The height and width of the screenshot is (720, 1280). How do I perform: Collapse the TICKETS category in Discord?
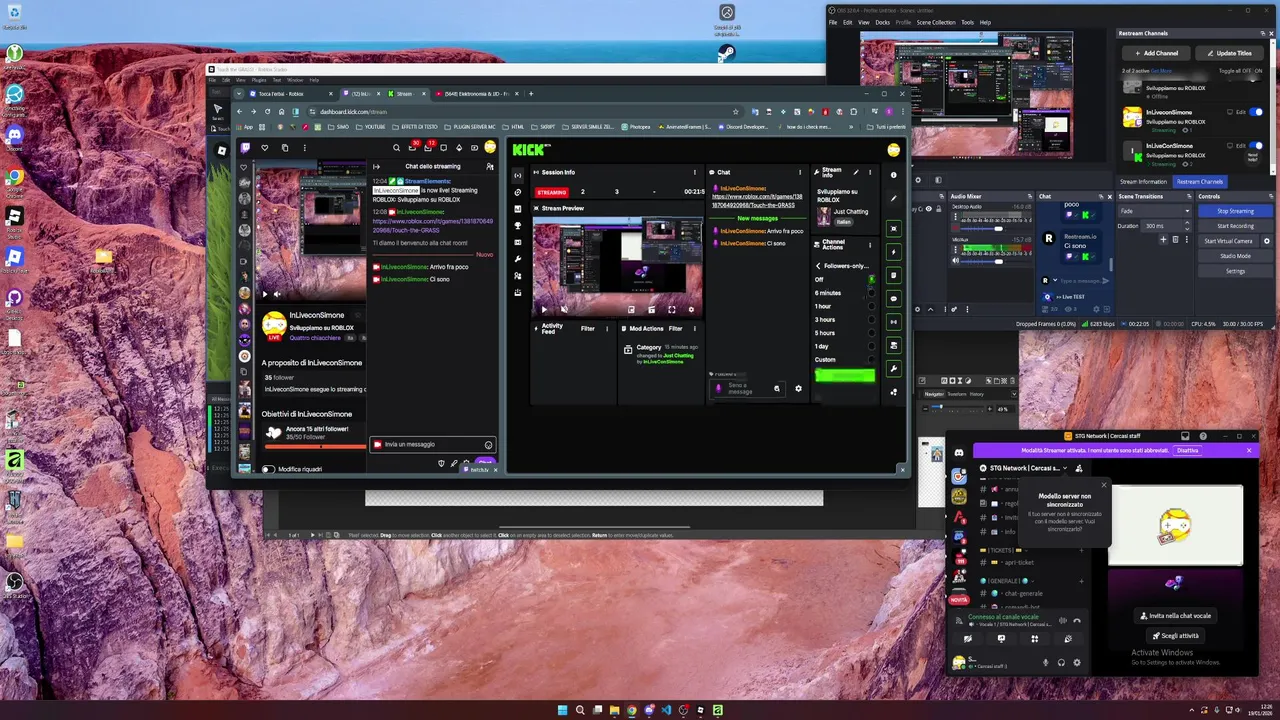pos(1004,550)
